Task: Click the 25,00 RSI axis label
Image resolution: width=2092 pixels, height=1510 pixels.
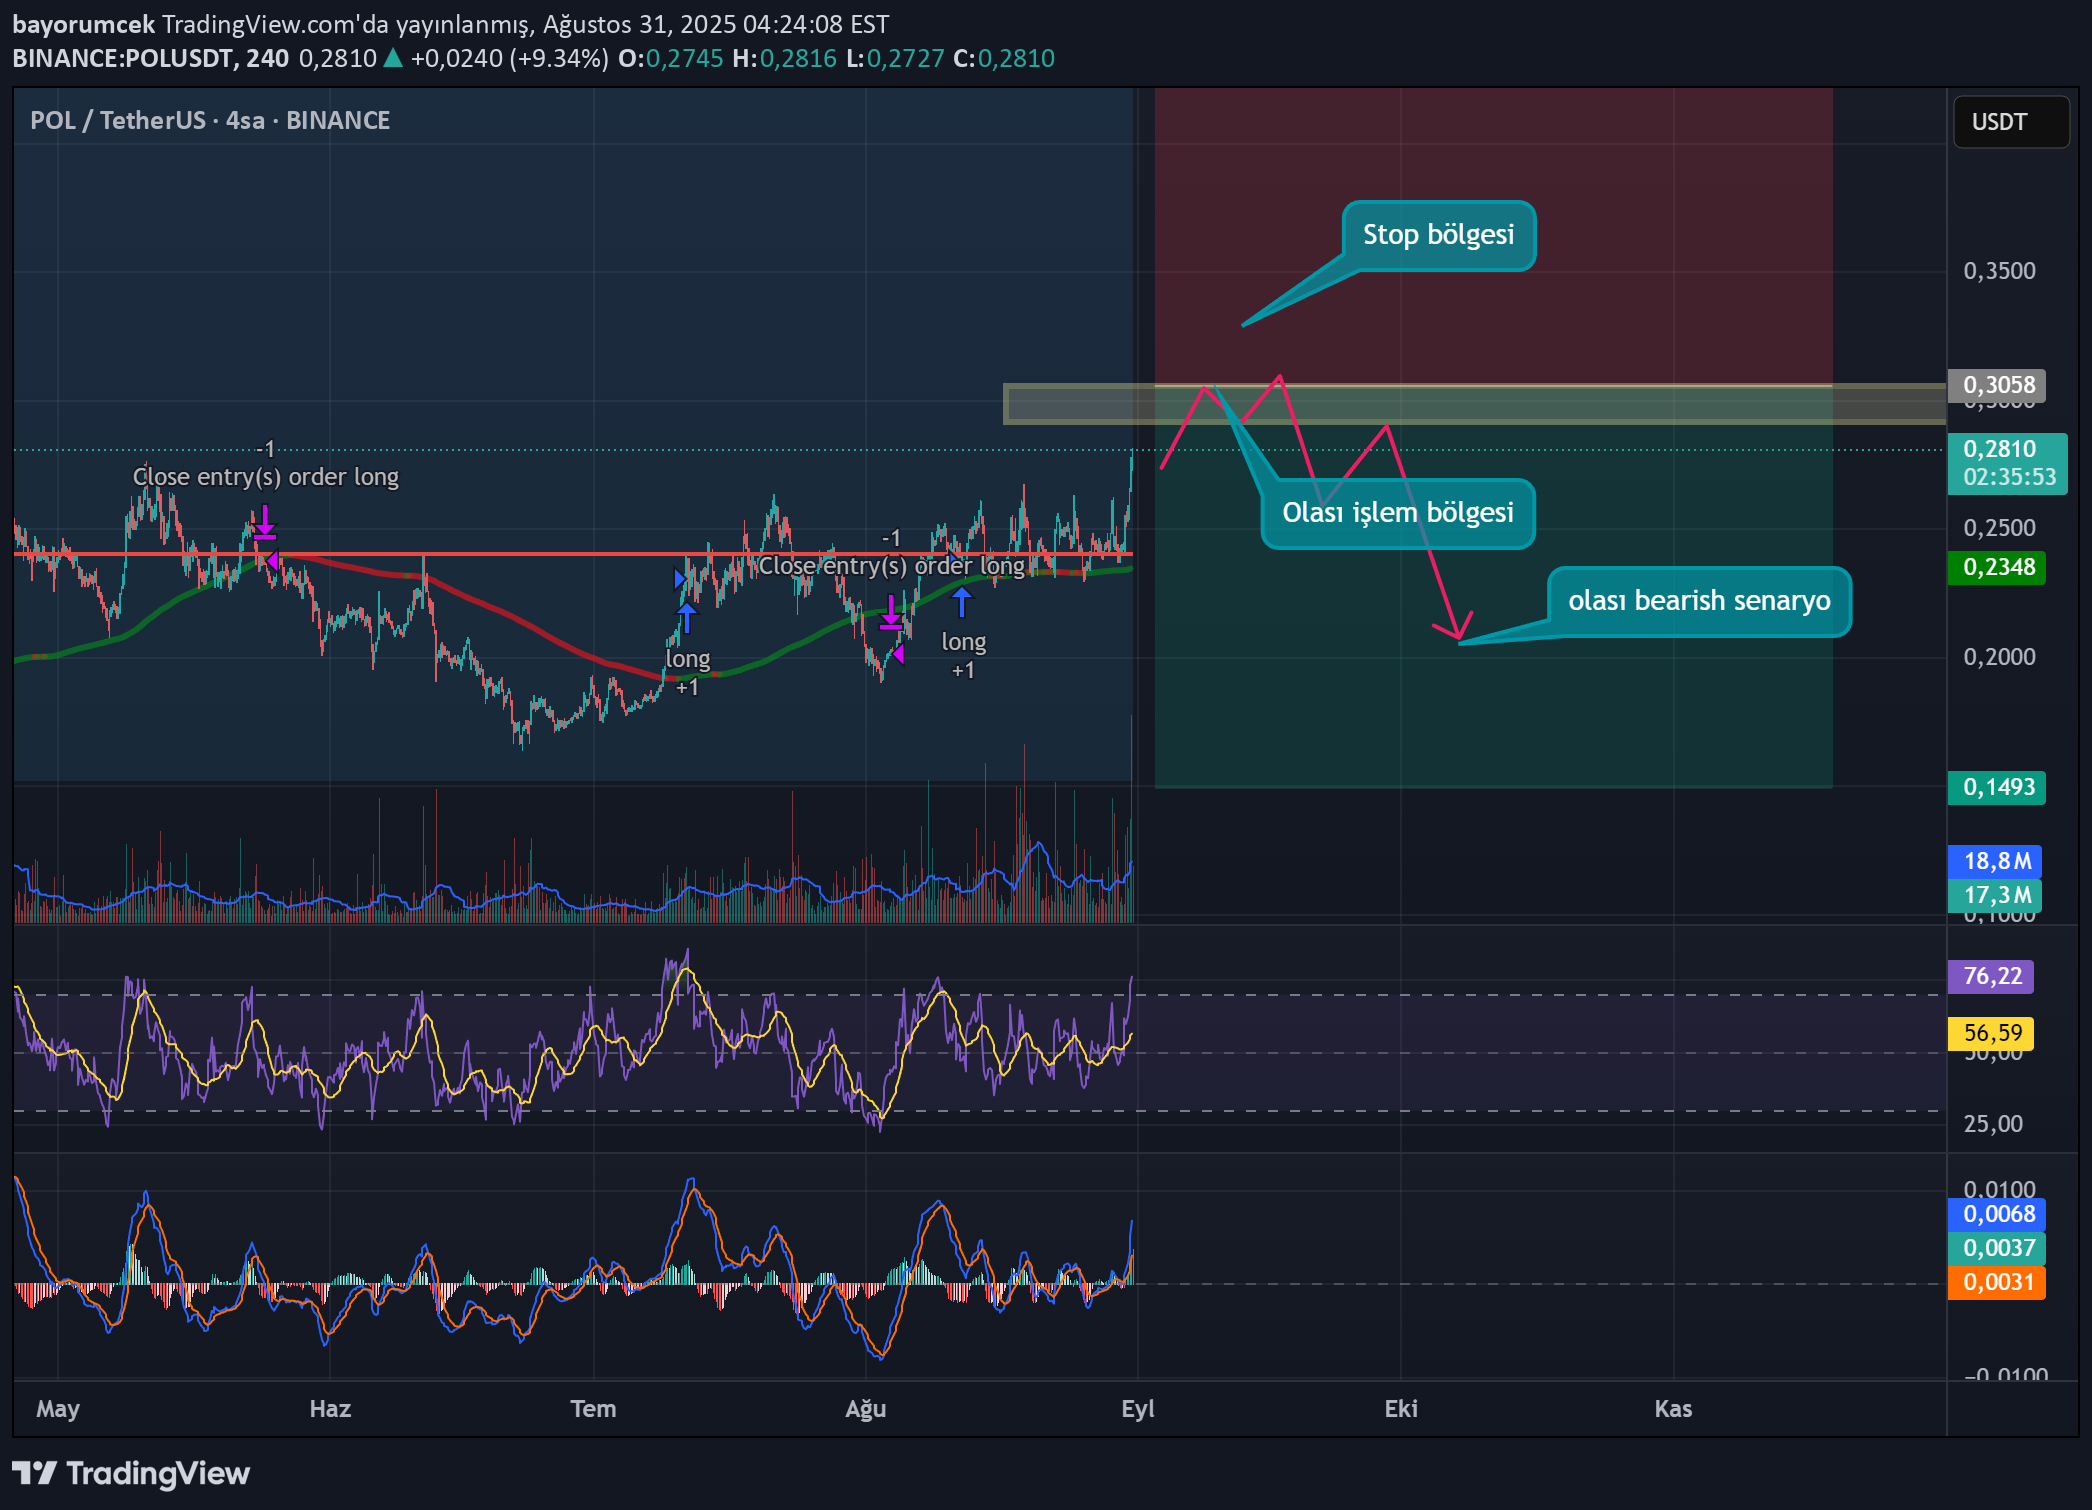Action: 1993,1124
